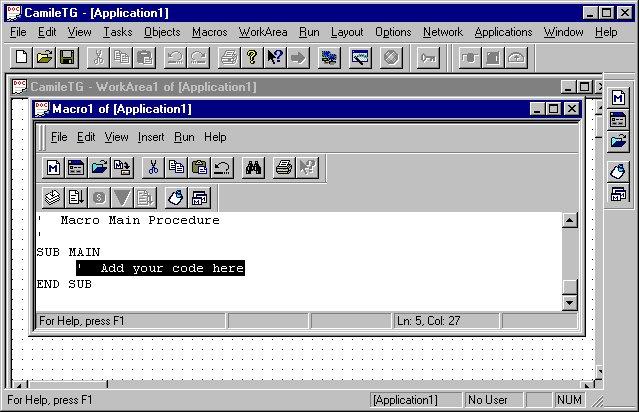
Task: Click the open folder icon in right sidebar
Action: (618, 142)
